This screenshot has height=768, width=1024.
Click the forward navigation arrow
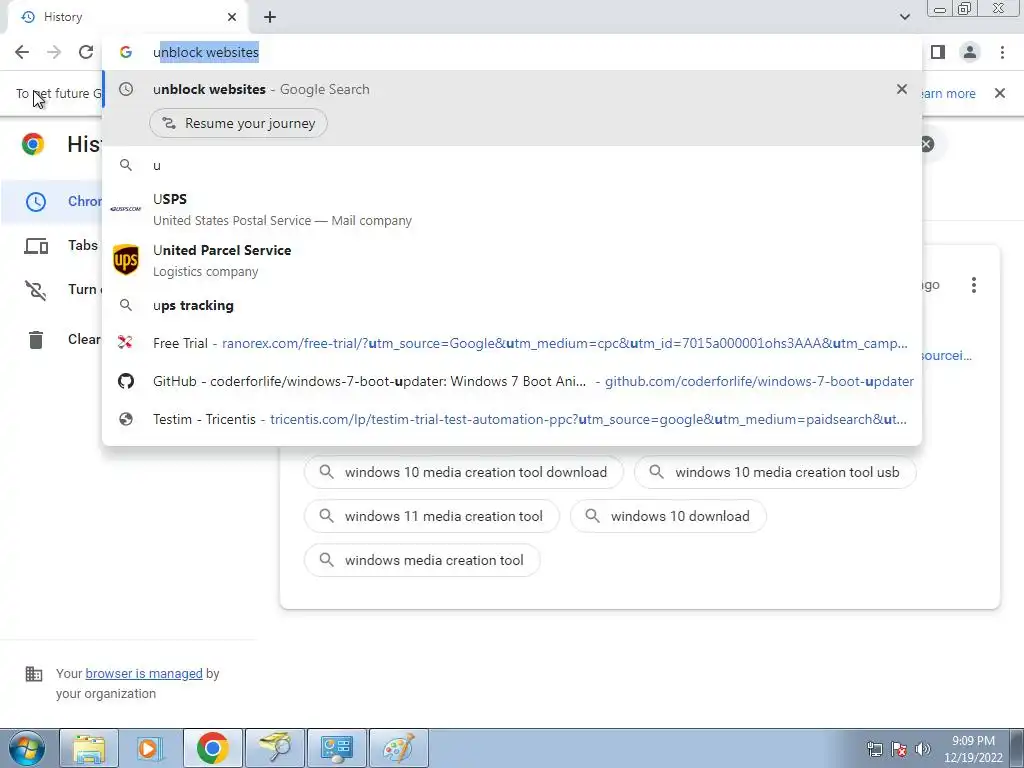point(54,52)
